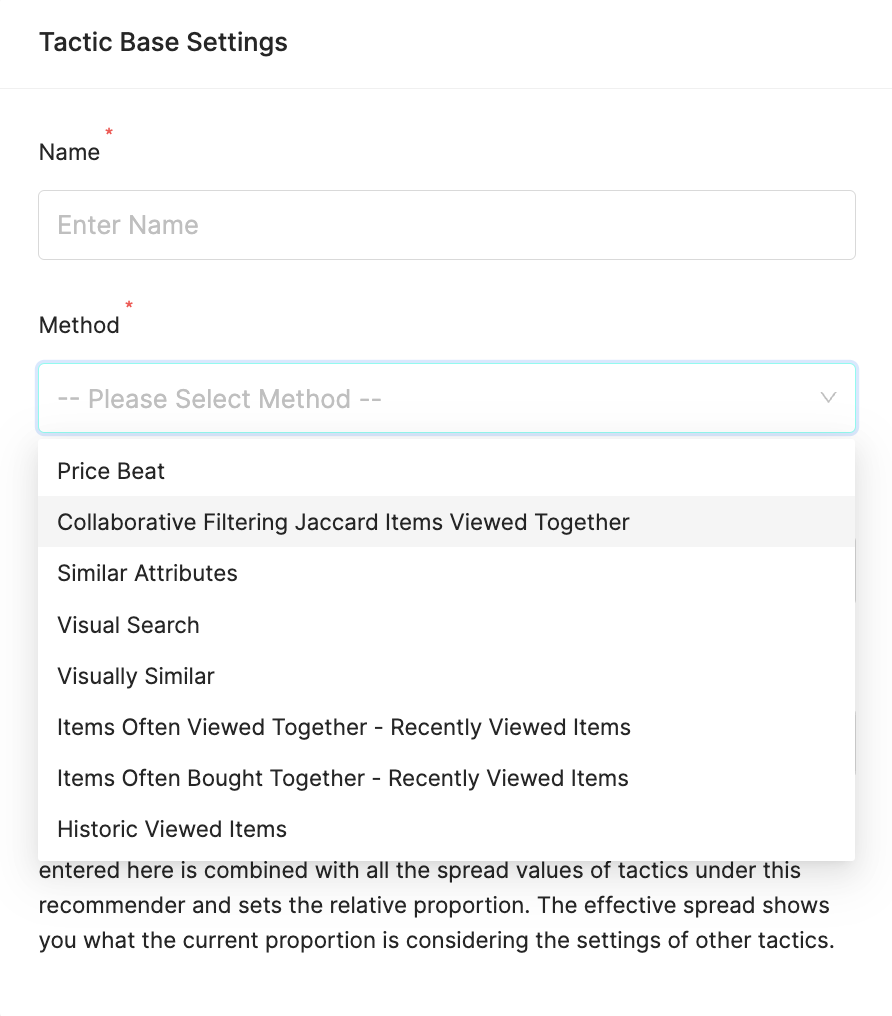Viewport: 892px width, 1016px height.
Task: Pick Historic Viewed Items option
Action: (172, 829)
